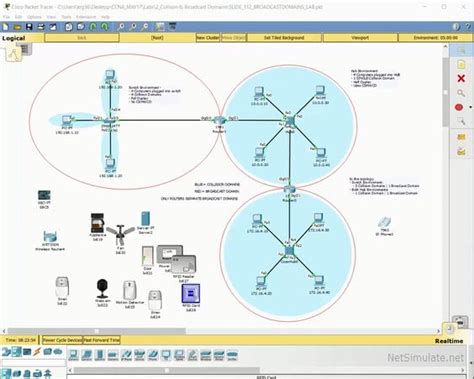This screenshot has height=379, width=474.
Task: Select the Add Complex PDU envelope
Action: [x=461, y=152]
